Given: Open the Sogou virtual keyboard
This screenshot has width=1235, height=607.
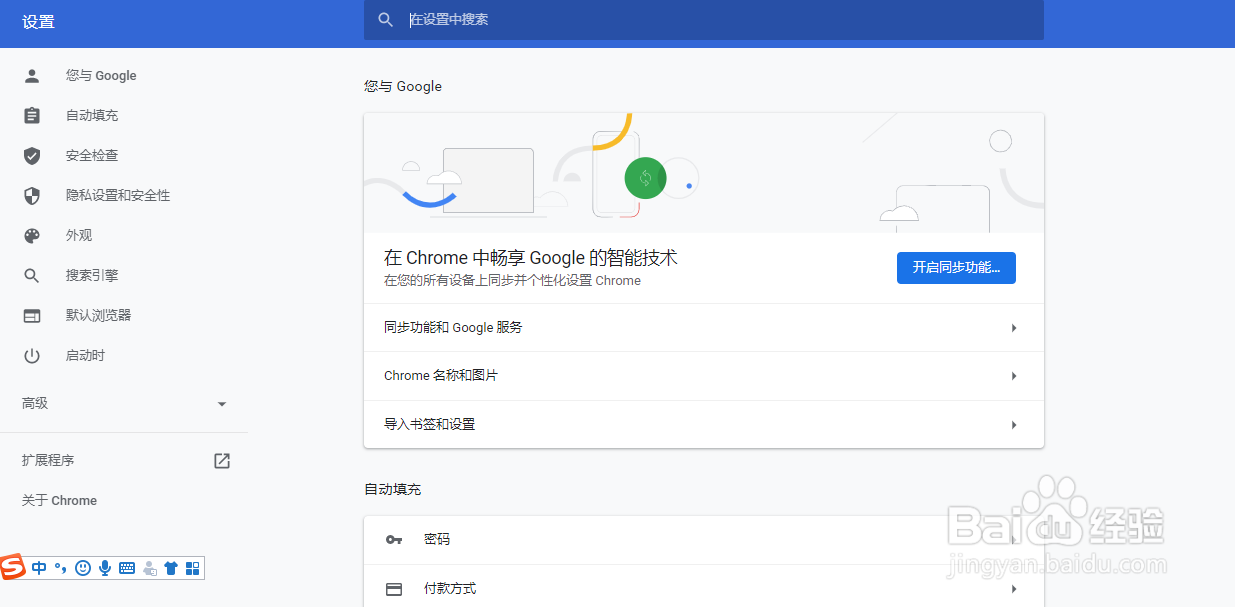Looking at the screenshot, I should point(127,568).
